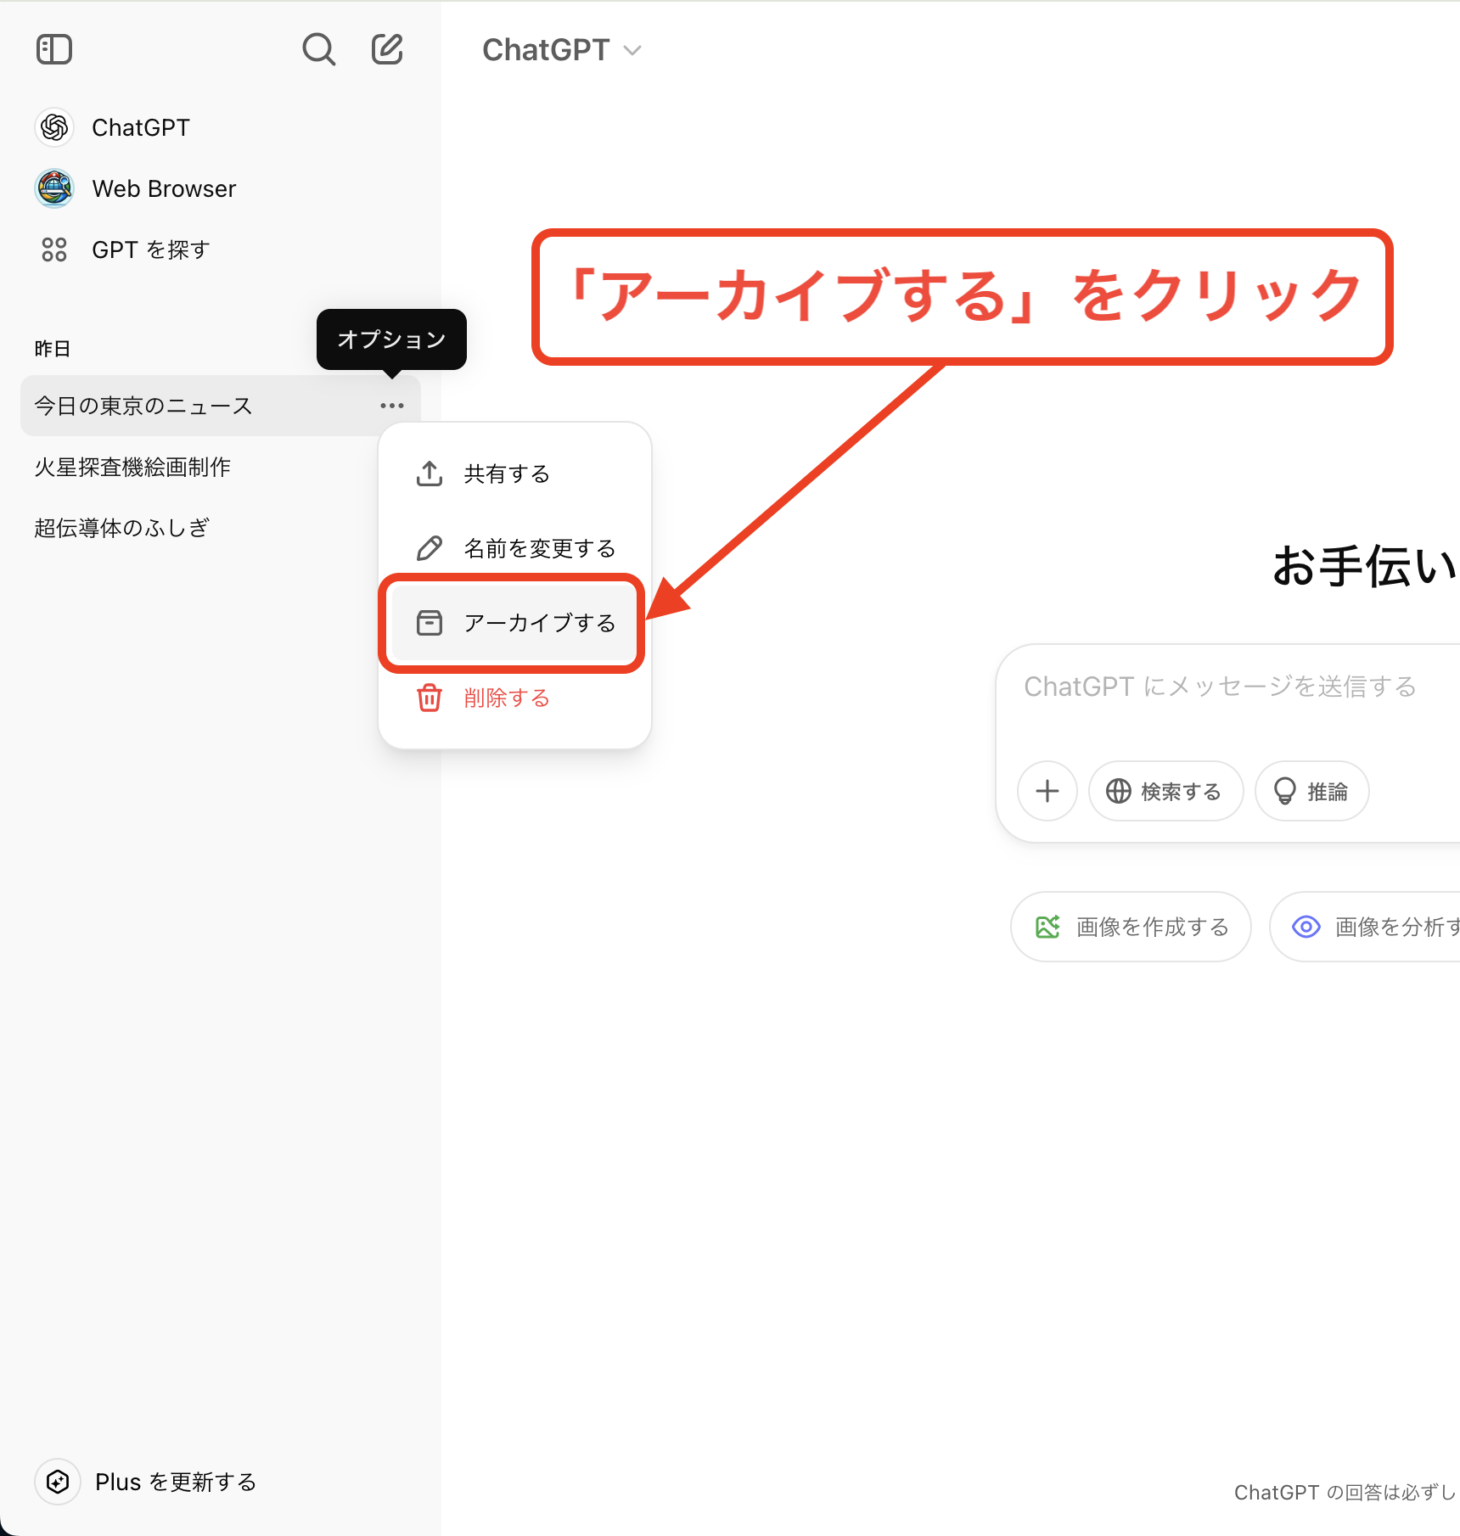Viewport: 1460px width, 1536px height.
Task: Choose 共有する from the context menu
Action: tap(507, 474)
